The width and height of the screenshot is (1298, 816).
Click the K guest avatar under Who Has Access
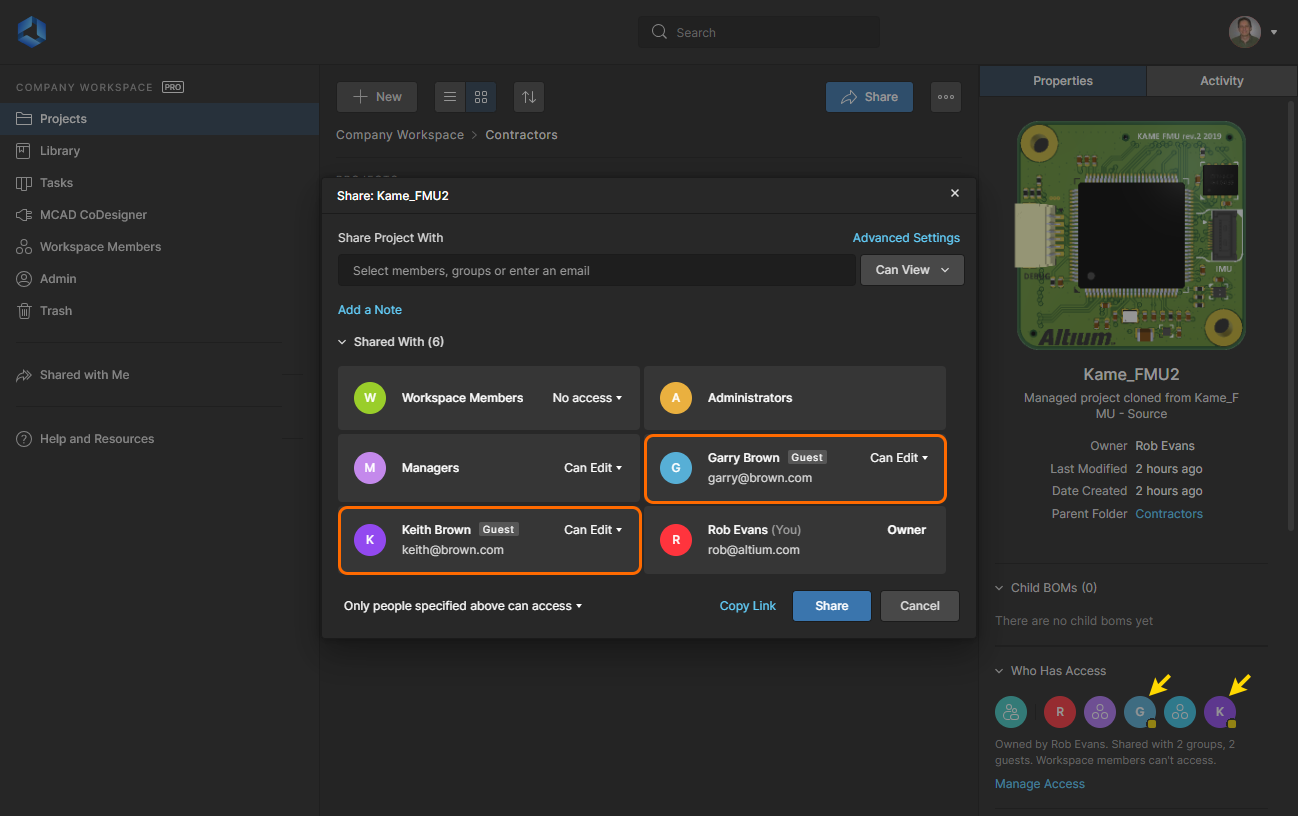click(x=1220, y=712)
